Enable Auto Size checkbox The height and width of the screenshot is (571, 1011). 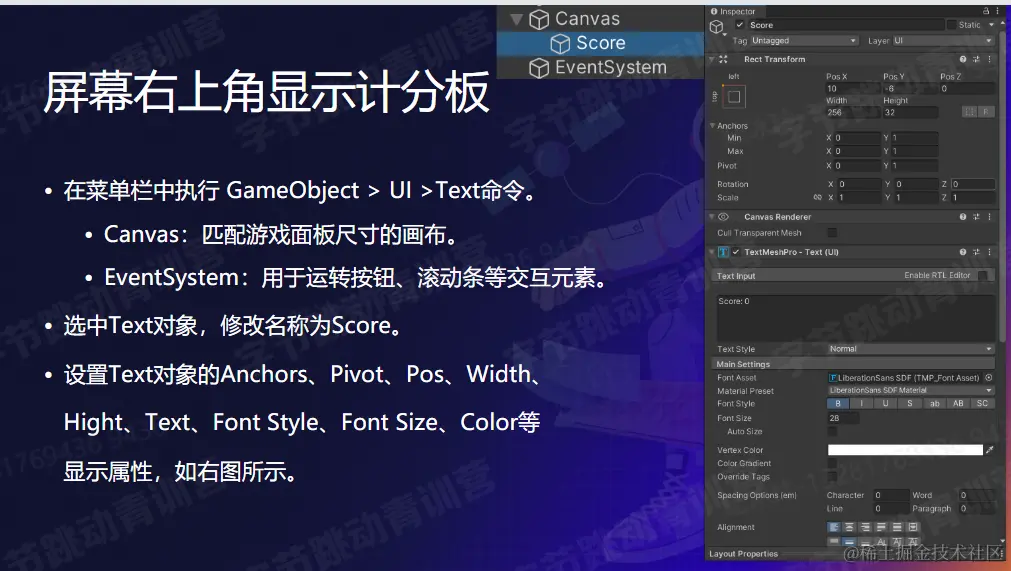[832, 431]
